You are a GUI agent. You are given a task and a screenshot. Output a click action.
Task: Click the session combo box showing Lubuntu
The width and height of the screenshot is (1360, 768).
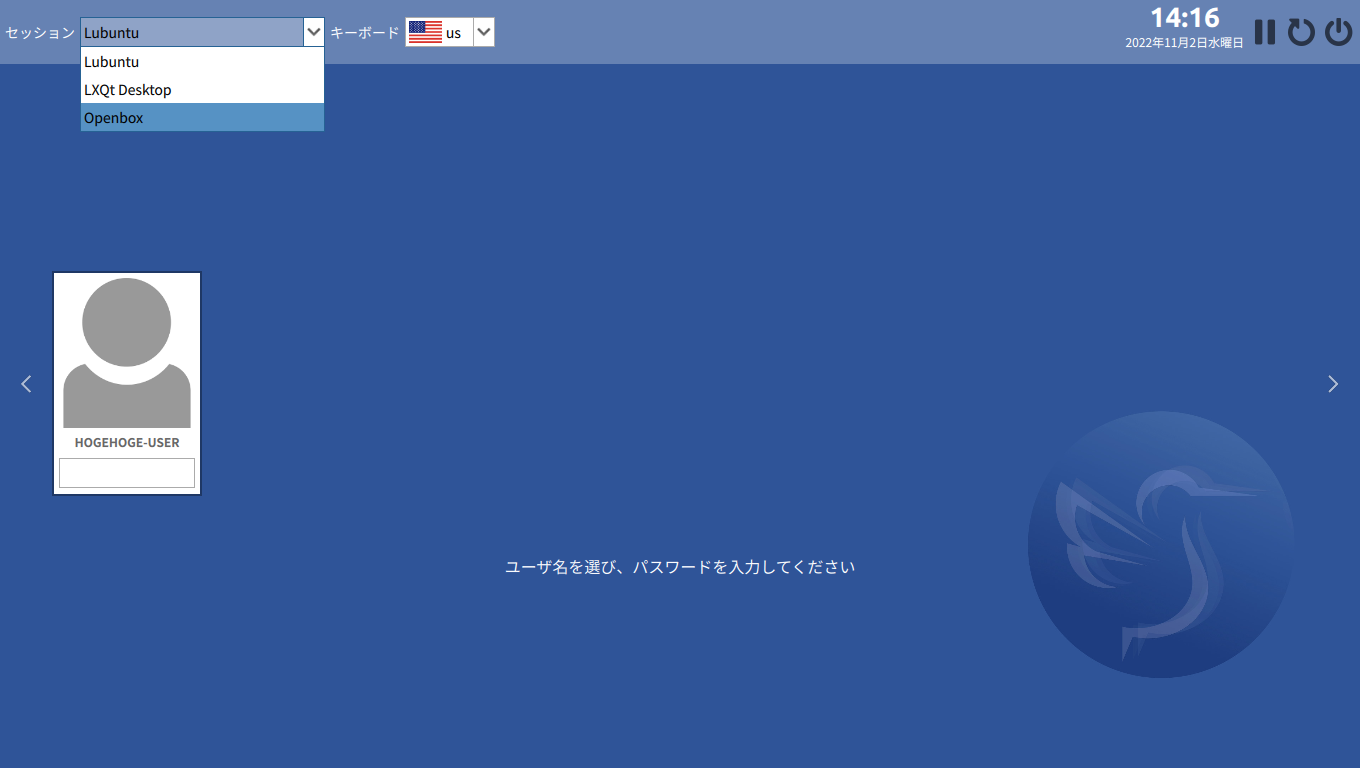203,32
